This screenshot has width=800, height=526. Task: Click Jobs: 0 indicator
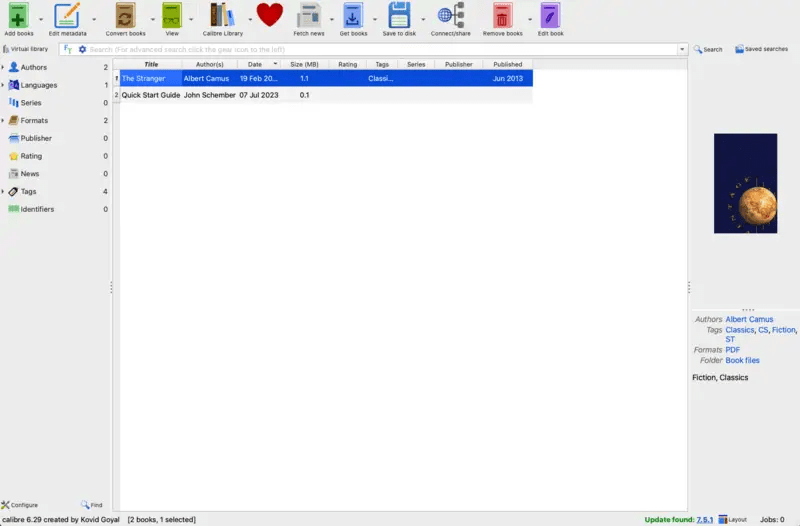click(x=772, y=519)
